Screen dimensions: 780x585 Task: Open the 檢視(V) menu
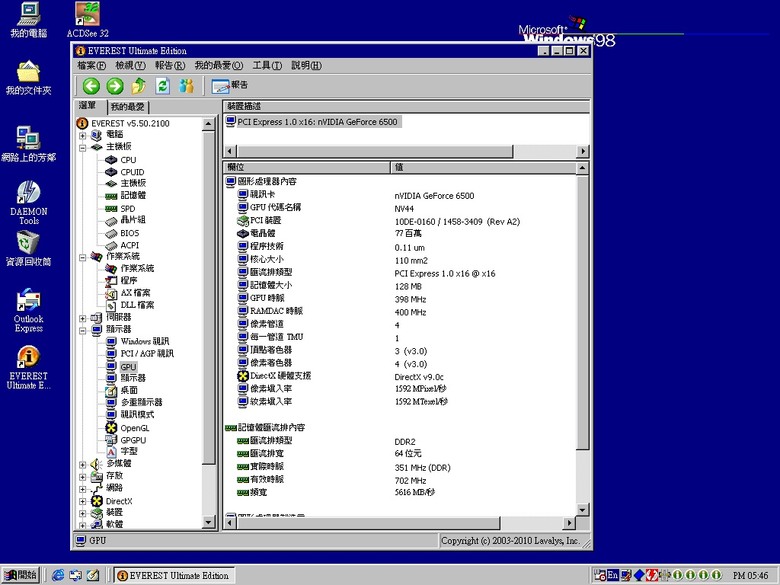pyautogui.click(x=130, y=65)
